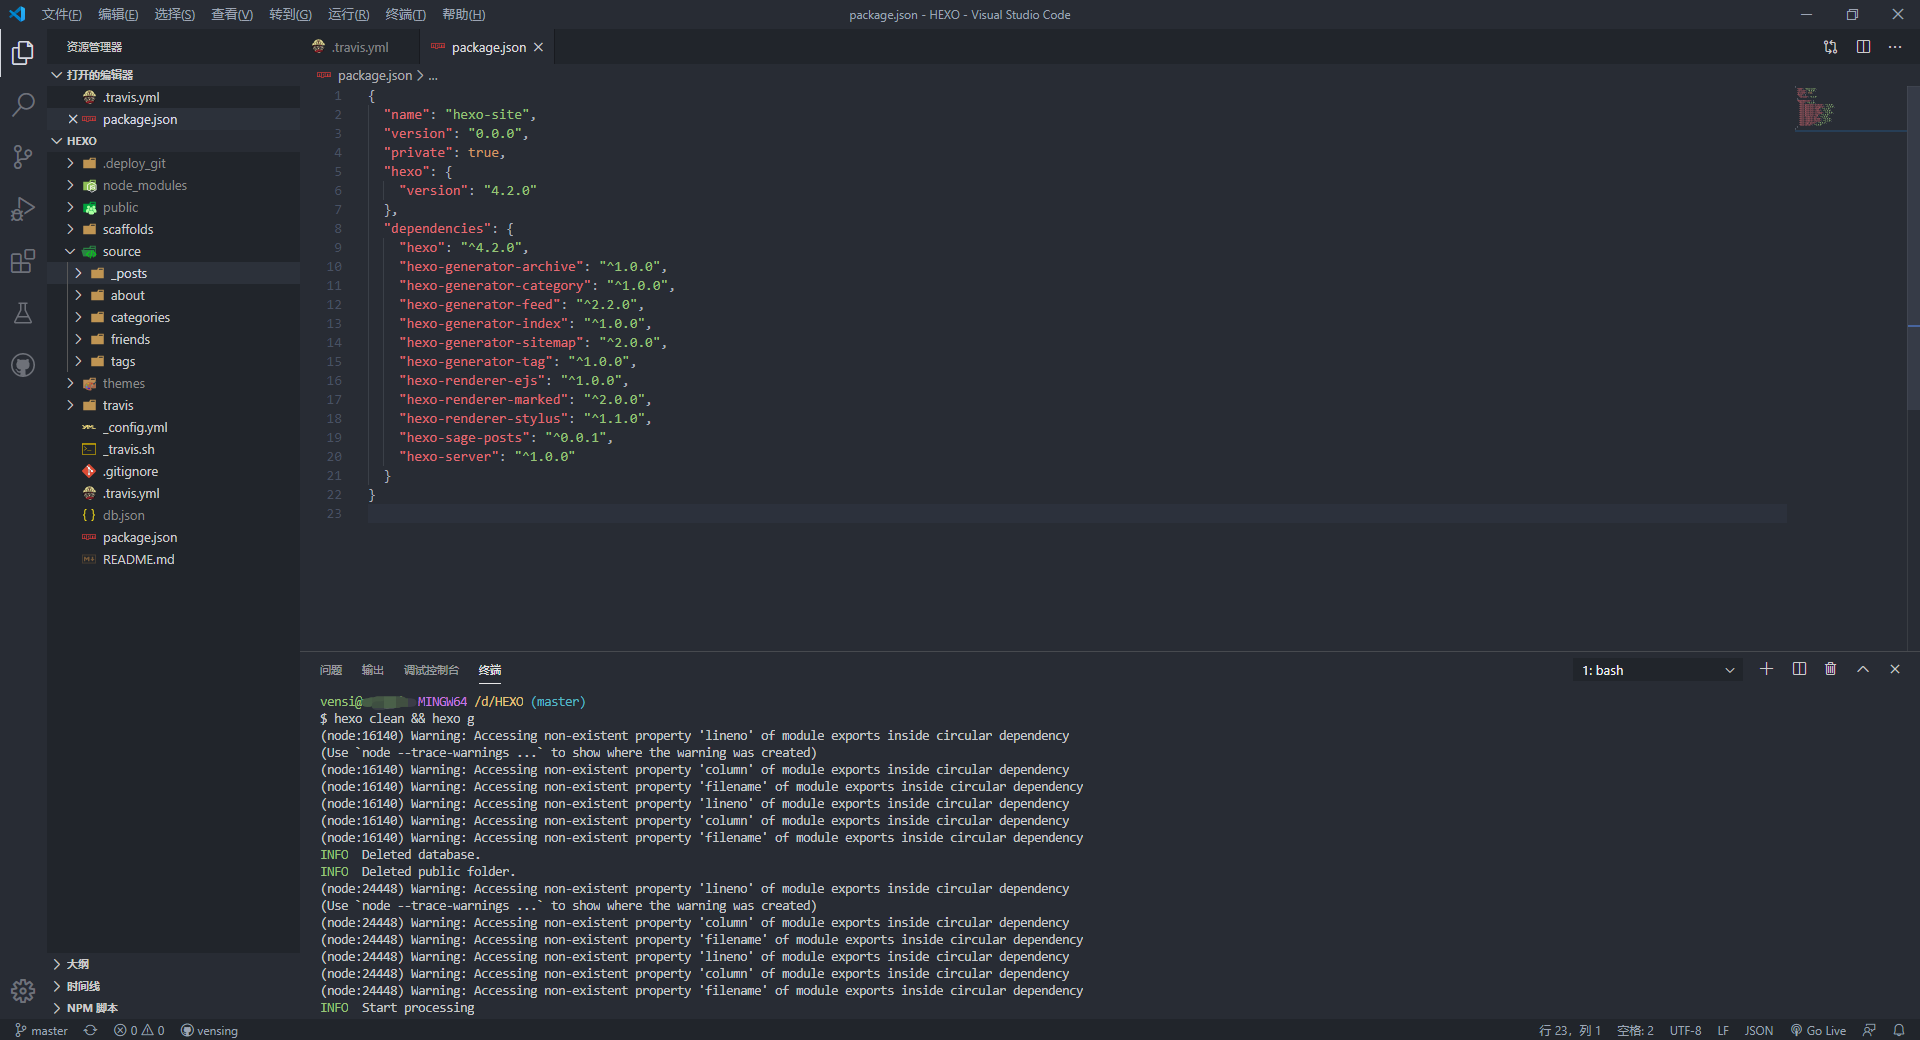
Task: Open the Selection menu
Action: click(x=175, y=14)
